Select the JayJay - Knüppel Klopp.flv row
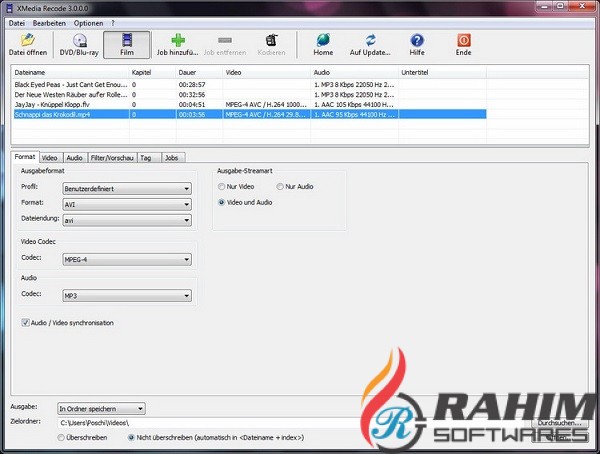Screen dimensions: 600x454 coord(250,105)
